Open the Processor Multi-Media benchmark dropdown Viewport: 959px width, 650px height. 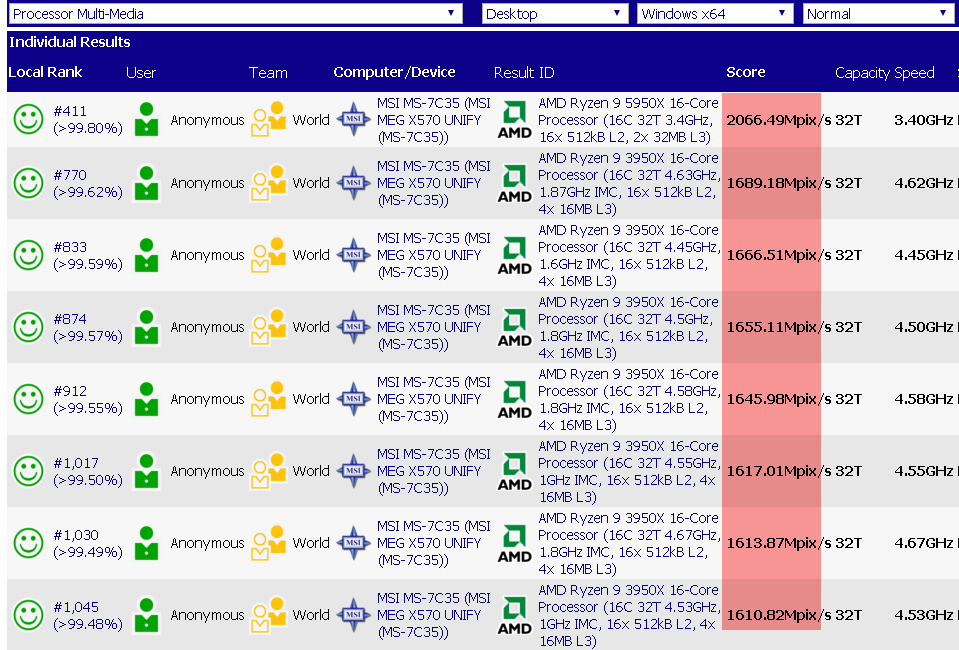235,13
